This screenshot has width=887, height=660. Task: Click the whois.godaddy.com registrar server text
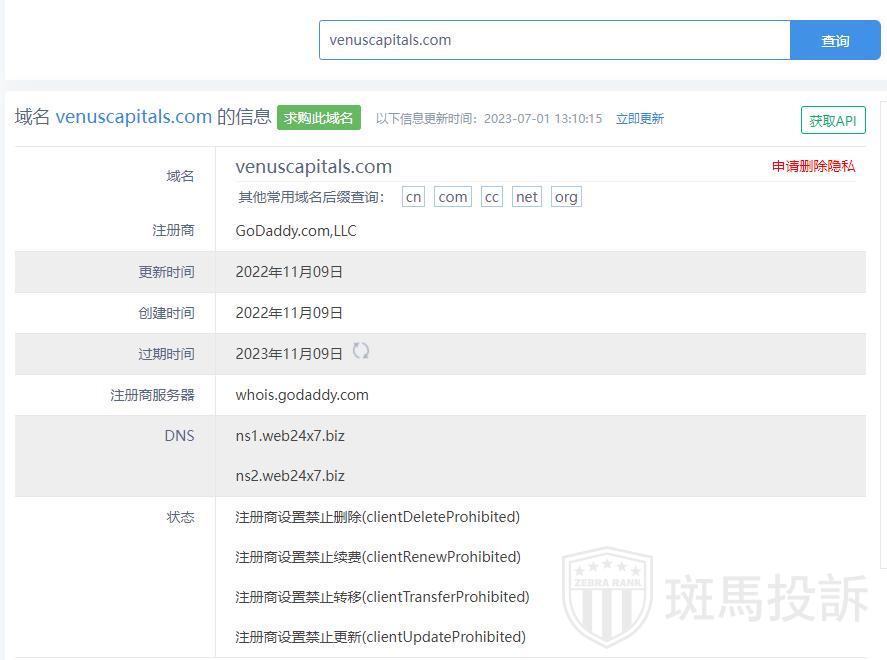pyautogui.click(x=302, y=395)
